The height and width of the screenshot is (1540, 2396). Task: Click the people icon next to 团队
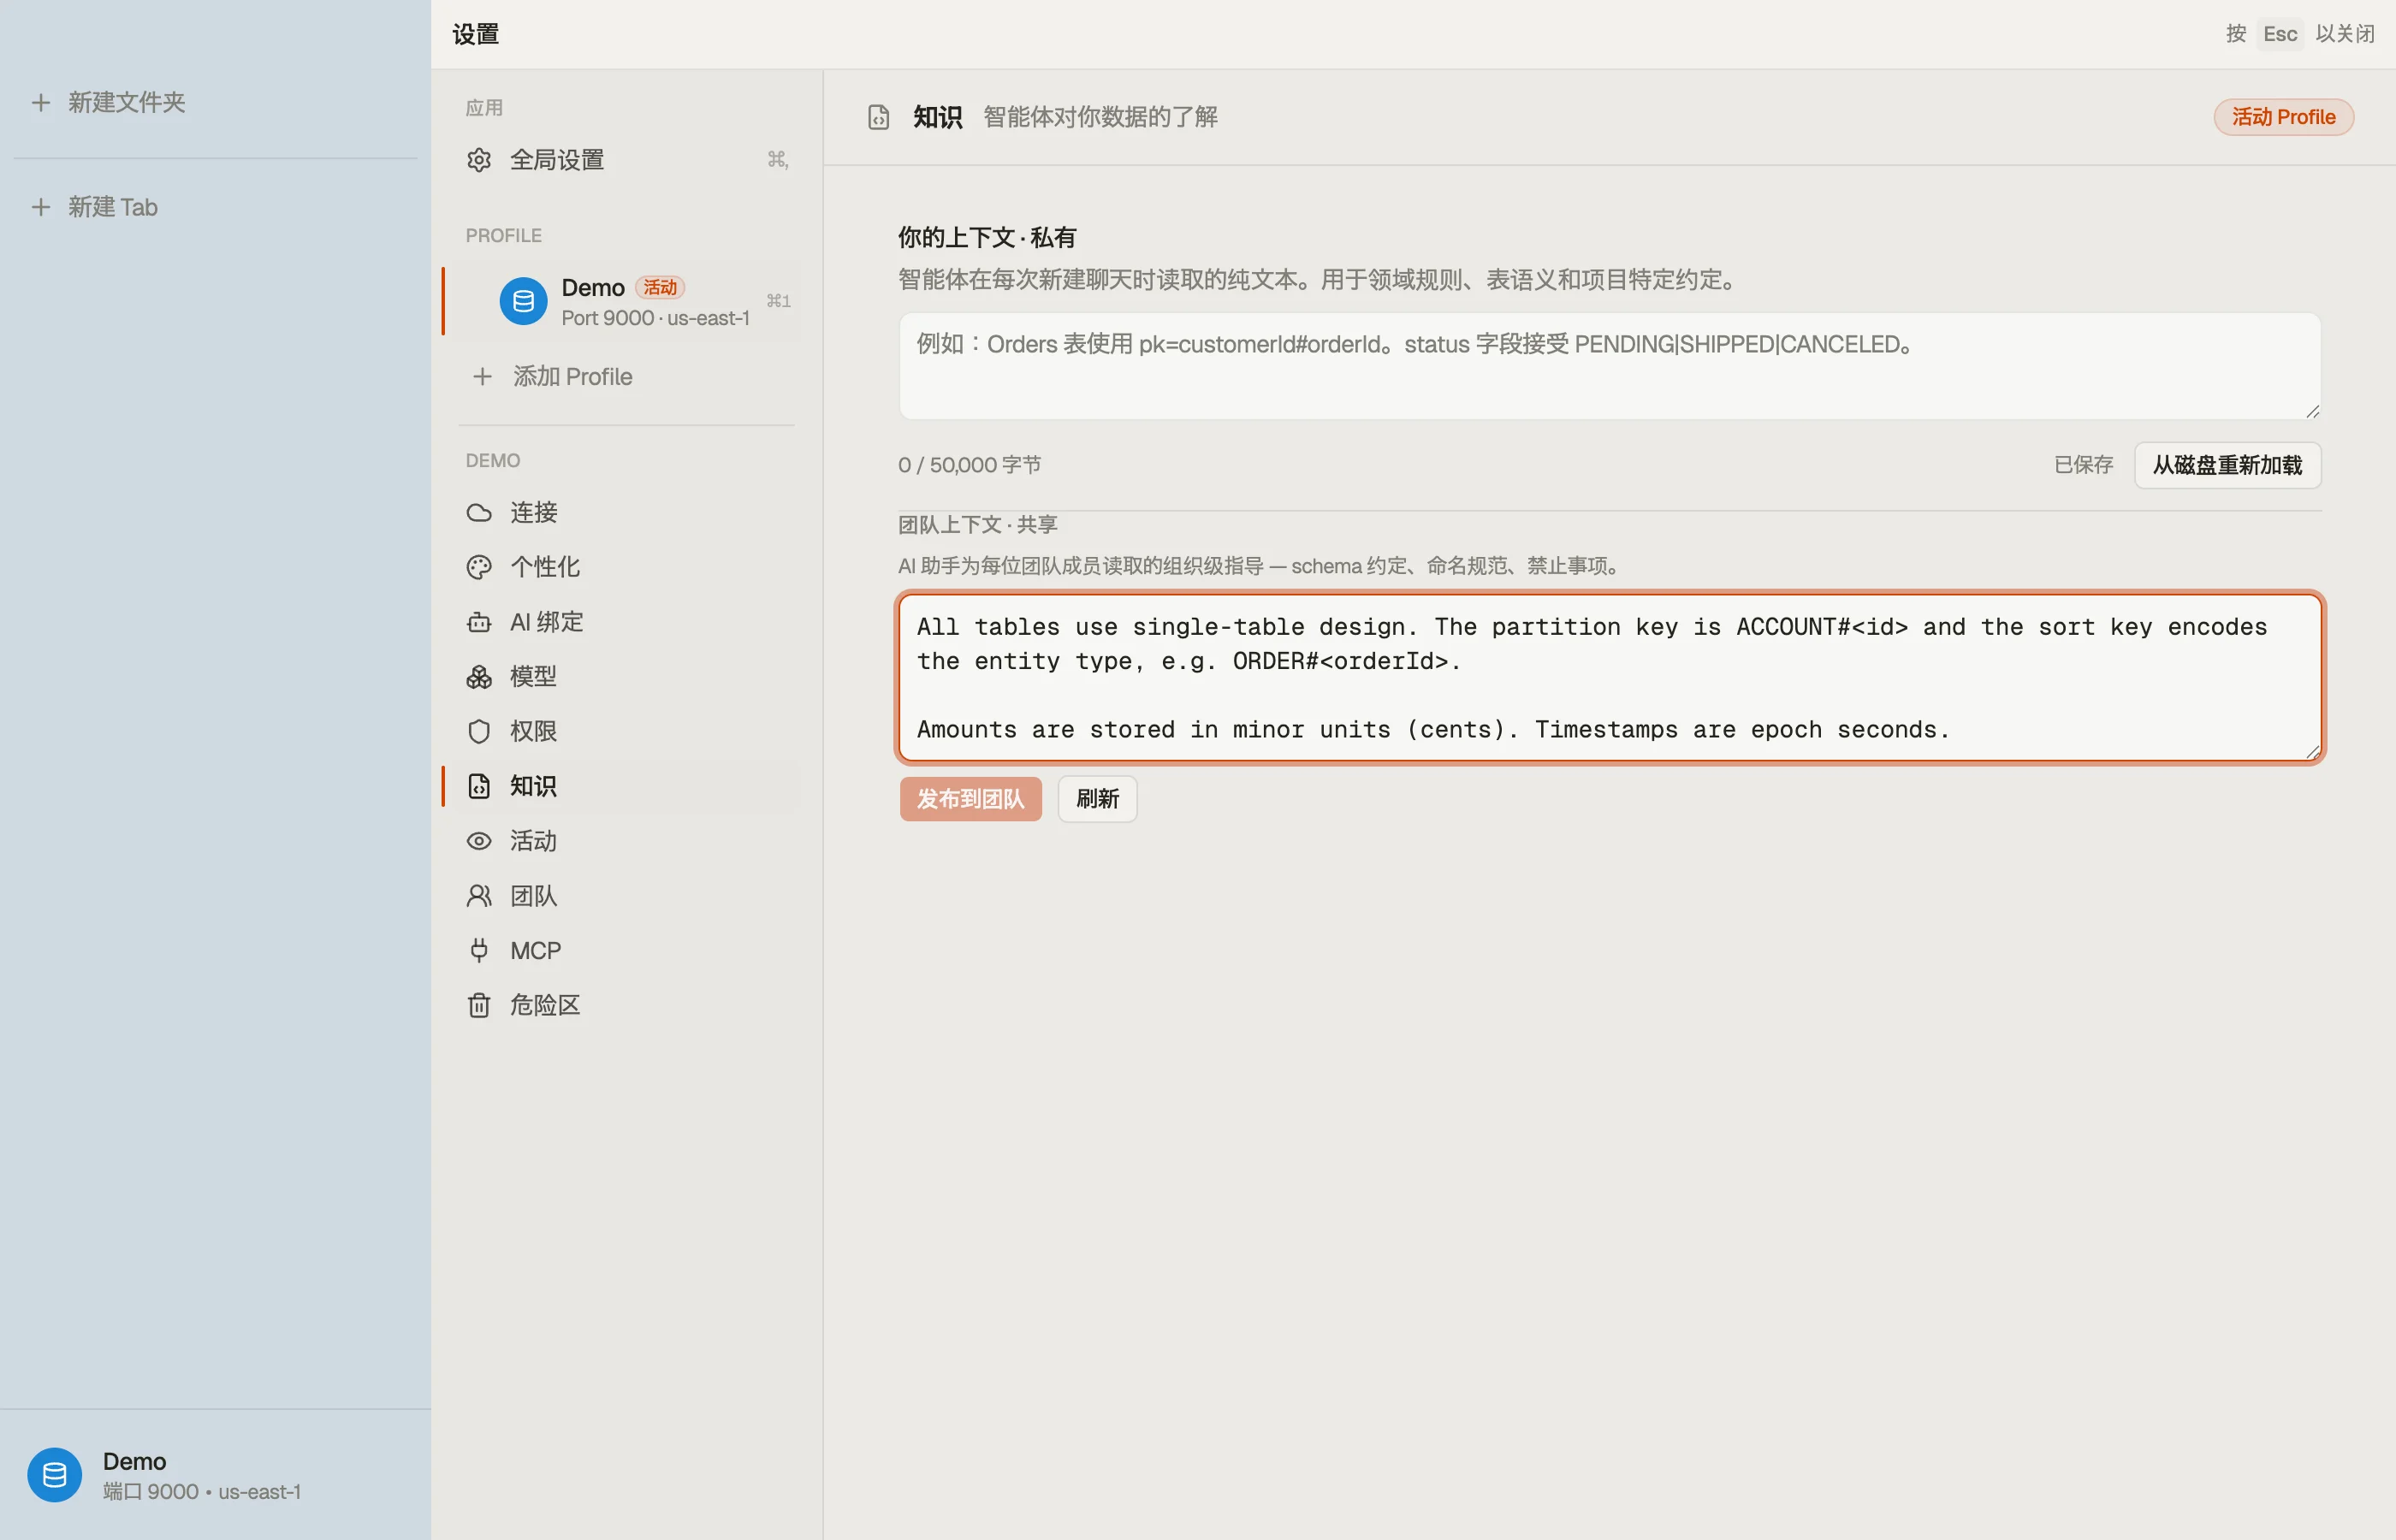(479, 896)
